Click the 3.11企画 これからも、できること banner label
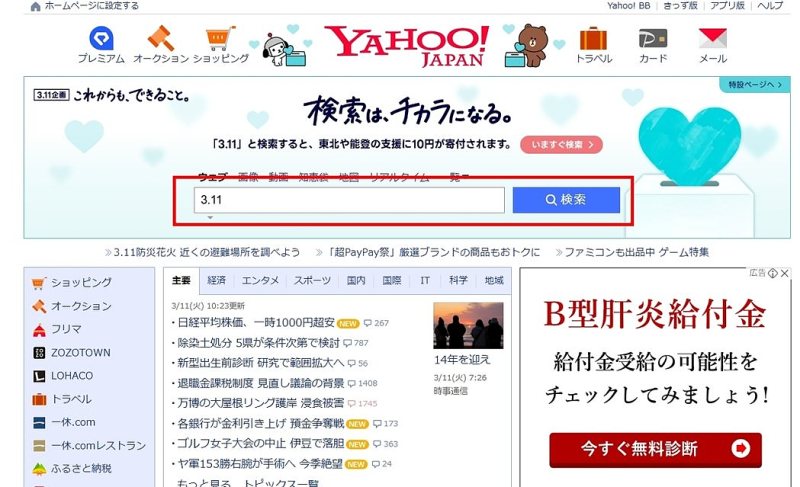 point(111,95)
